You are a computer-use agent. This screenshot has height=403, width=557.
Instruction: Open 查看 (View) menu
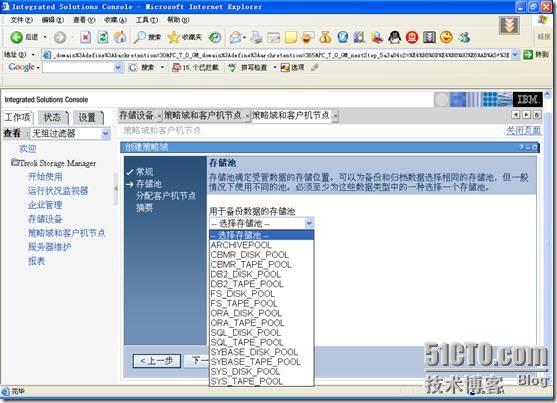(84, 20)
